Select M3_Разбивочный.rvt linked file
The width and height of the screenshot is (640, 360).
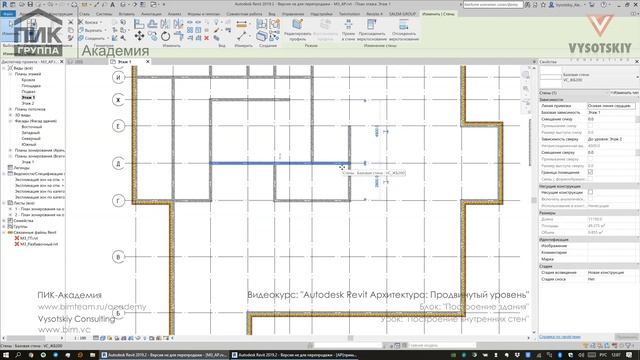point(39,244)
